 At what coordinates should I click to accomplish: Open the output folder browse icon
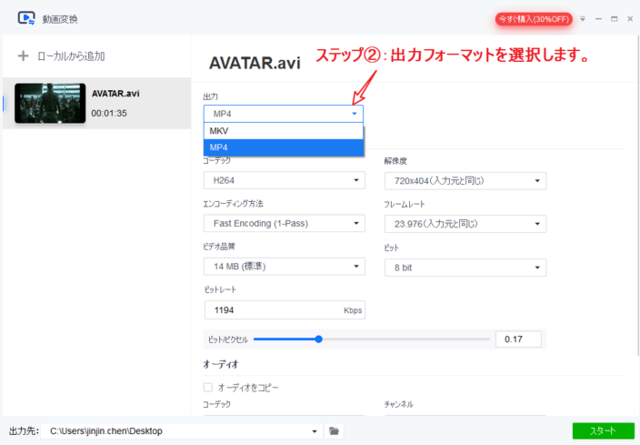click(335, 431)
